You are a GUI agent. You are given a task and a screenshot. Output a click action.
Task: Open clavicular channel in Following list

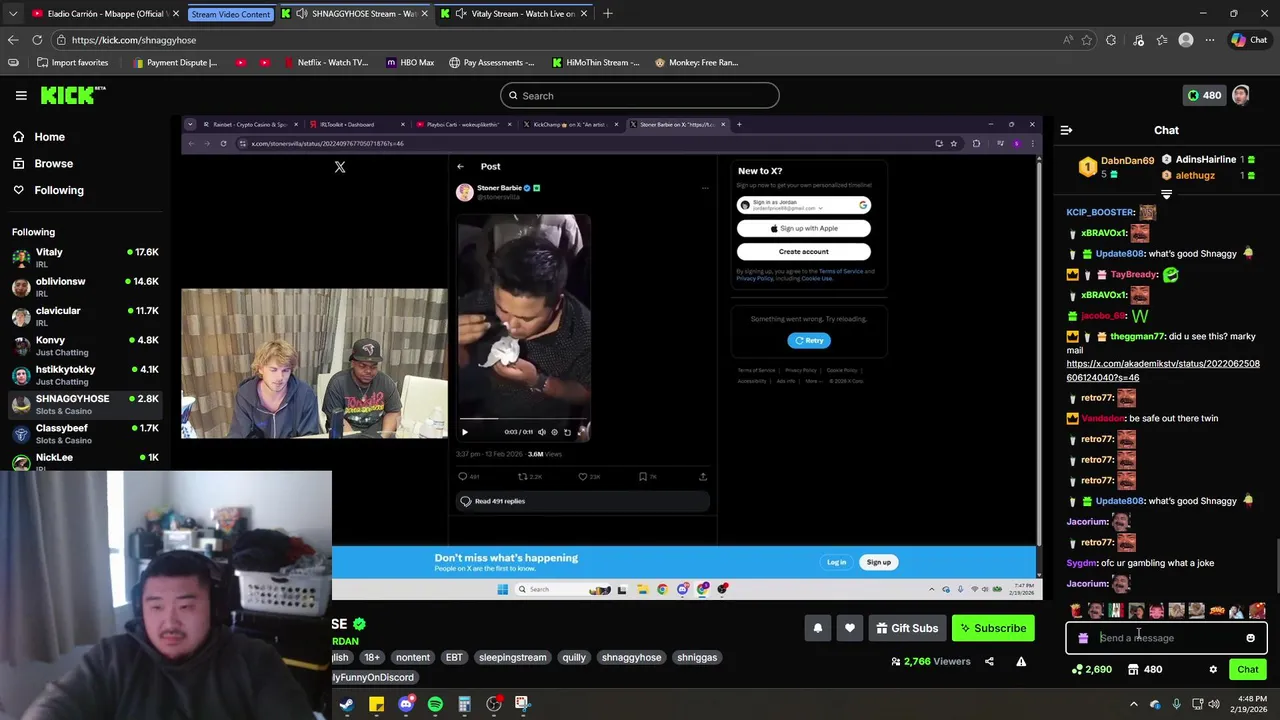[x=85, y=316]
